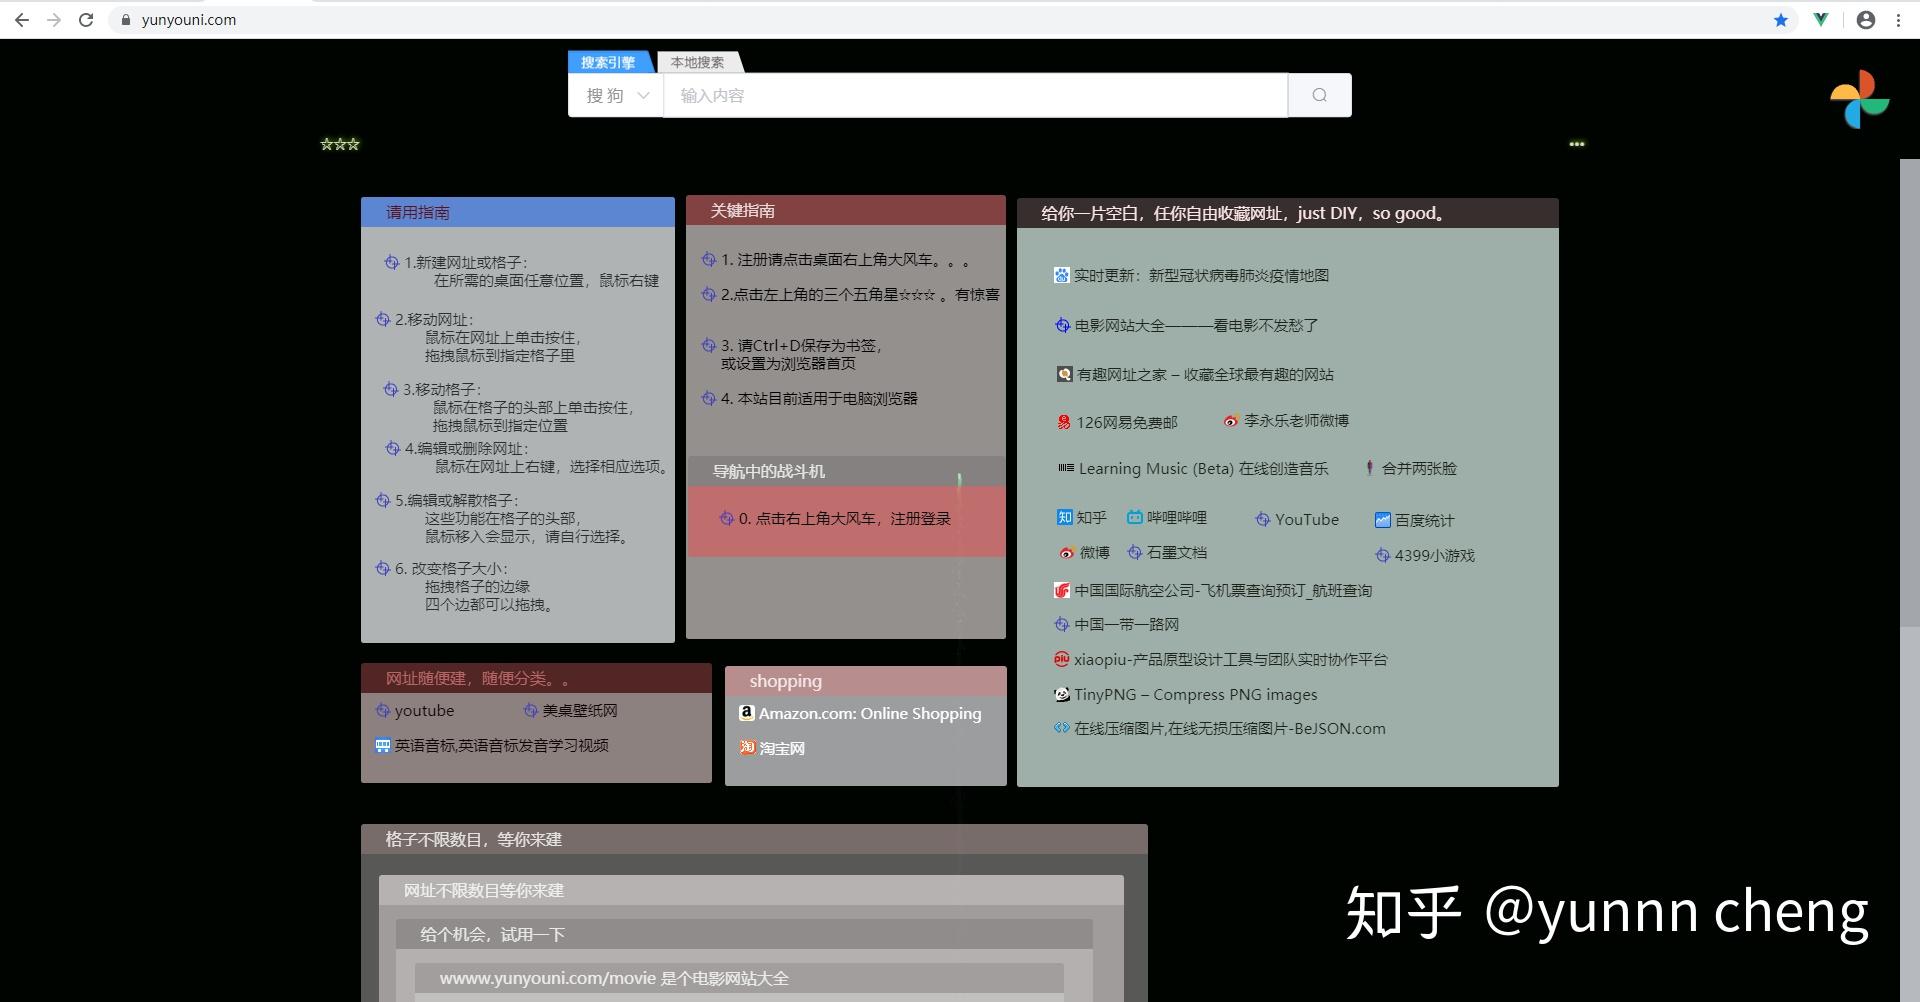This screenshot has height=1002, width=1920.
Task: Click the 知乎 icon link
Action: click(x=1082, y=517)
